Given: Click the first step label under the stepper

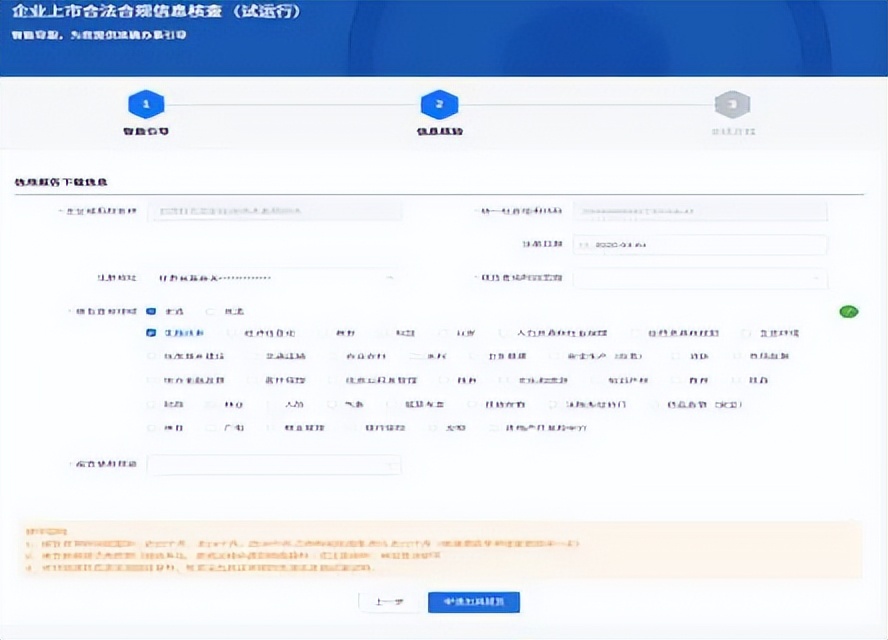Looking at the screenshot, I should coord(146,132).
